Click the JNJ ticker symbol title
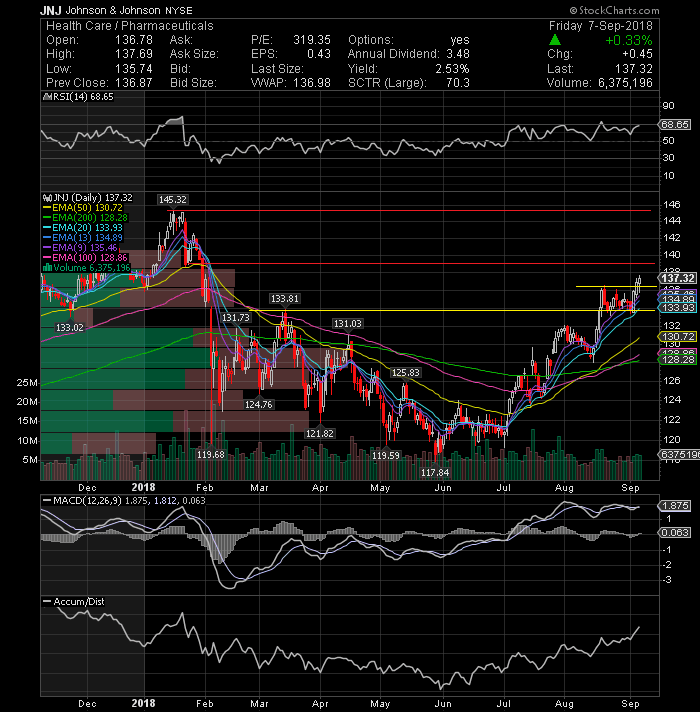The image size is (700, 712). pyautogui.click(x=51, y=10)
